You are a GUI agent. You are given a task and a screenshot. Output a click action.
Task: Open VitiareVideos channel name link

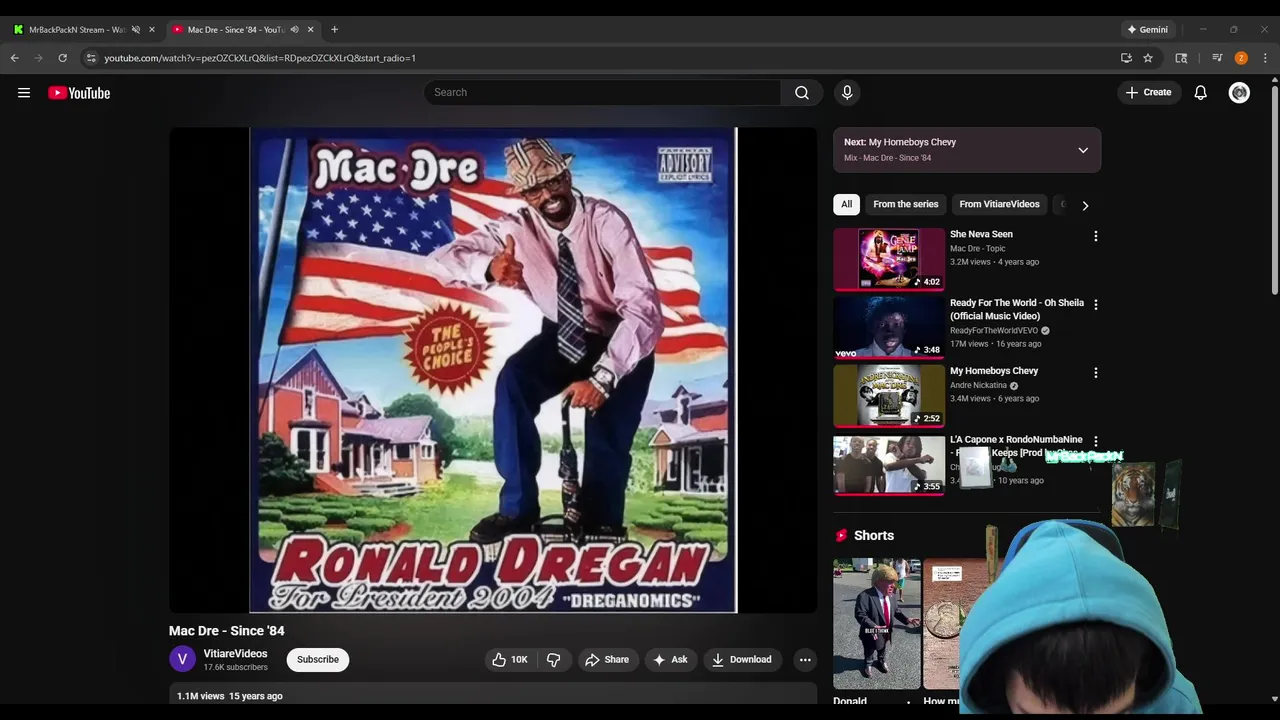pyautogui.click(x=235, y=654)
